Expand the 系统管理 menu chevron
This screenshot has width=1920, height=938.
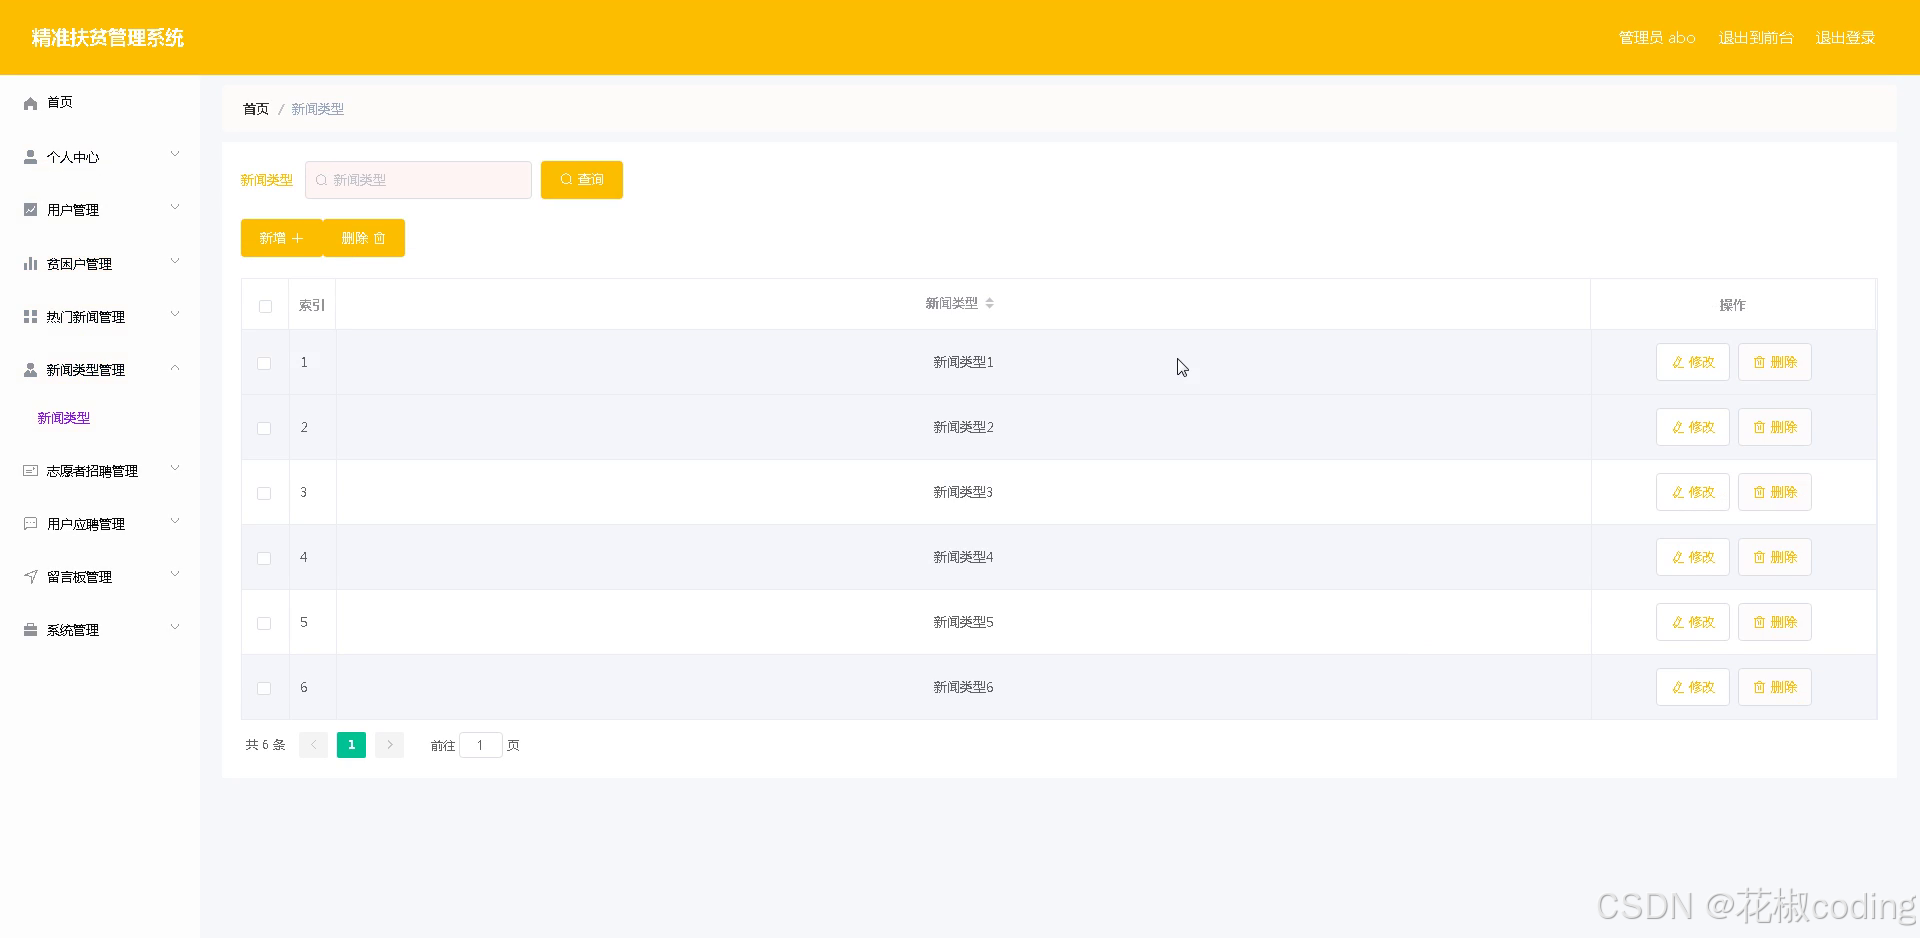175,627
